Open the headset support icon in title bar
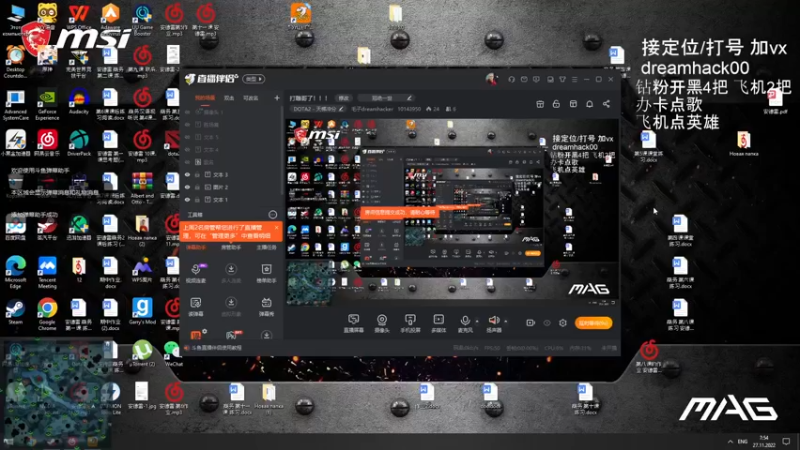 coord(511,79)
